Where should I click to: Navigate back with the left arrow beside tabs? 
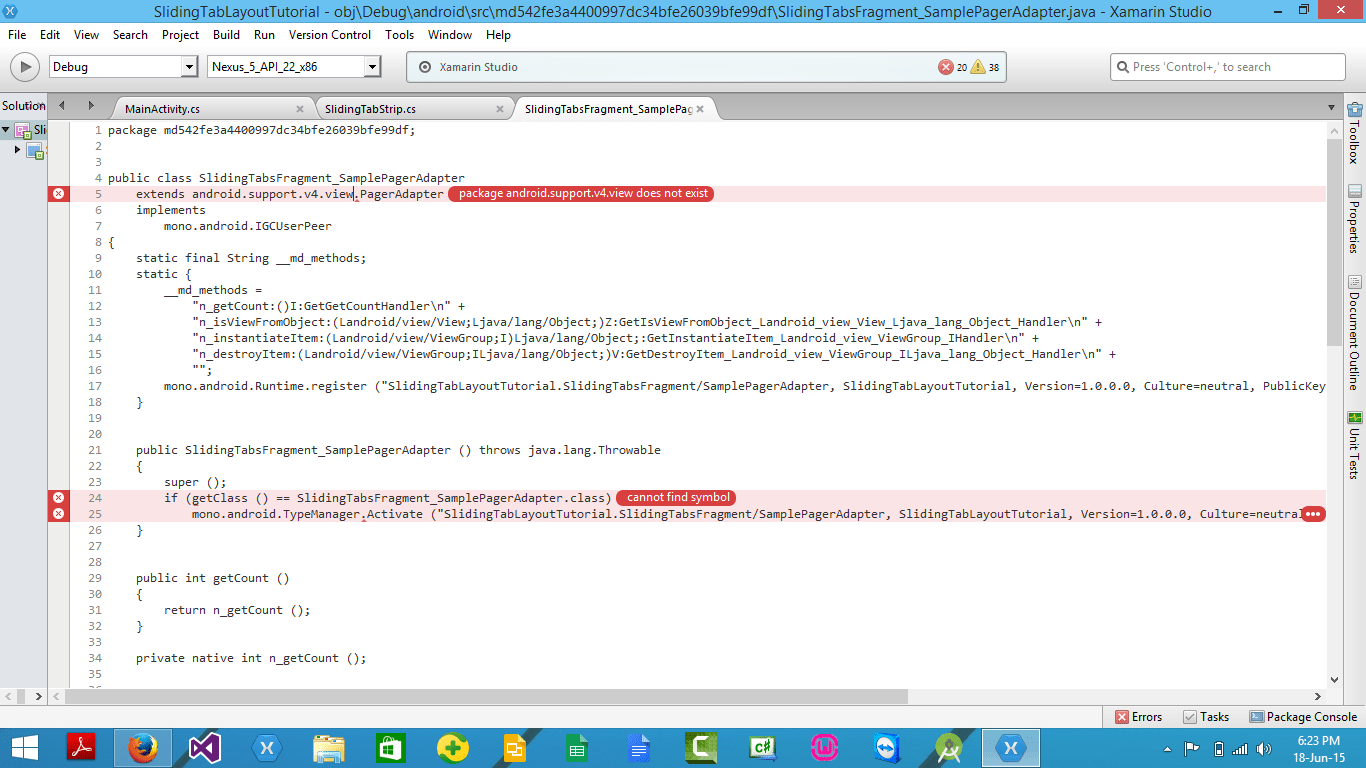click(x=62, y=106)
